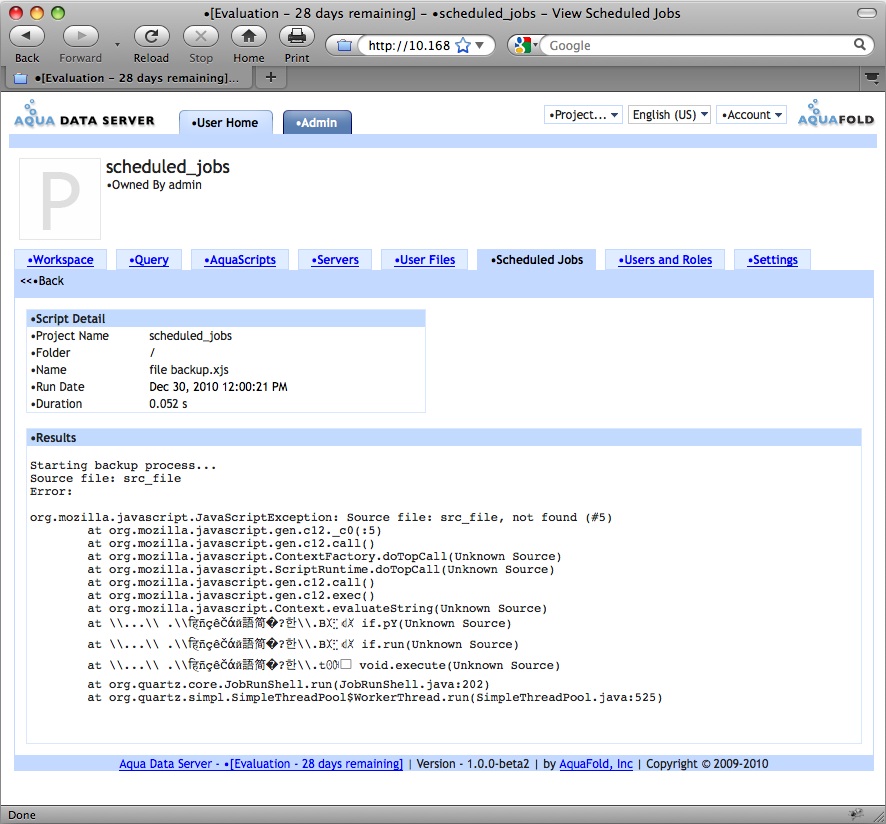
Task: Click into the Google search field
Action: [x=698, y=45]
